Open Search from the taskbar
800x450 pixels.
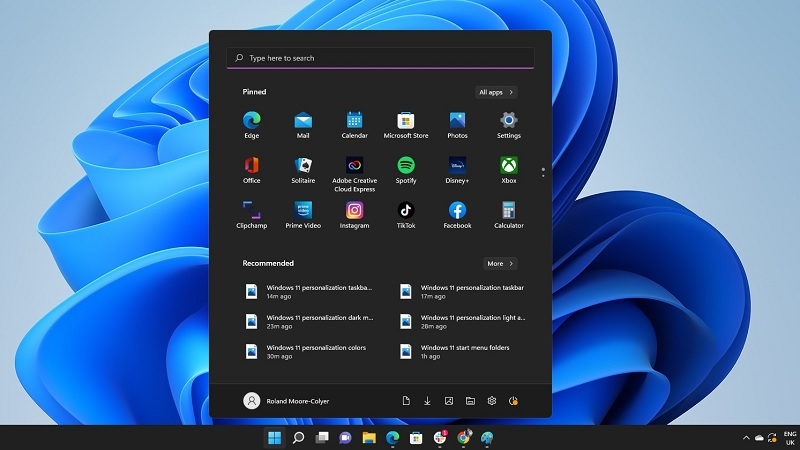[x=298, y=438]
